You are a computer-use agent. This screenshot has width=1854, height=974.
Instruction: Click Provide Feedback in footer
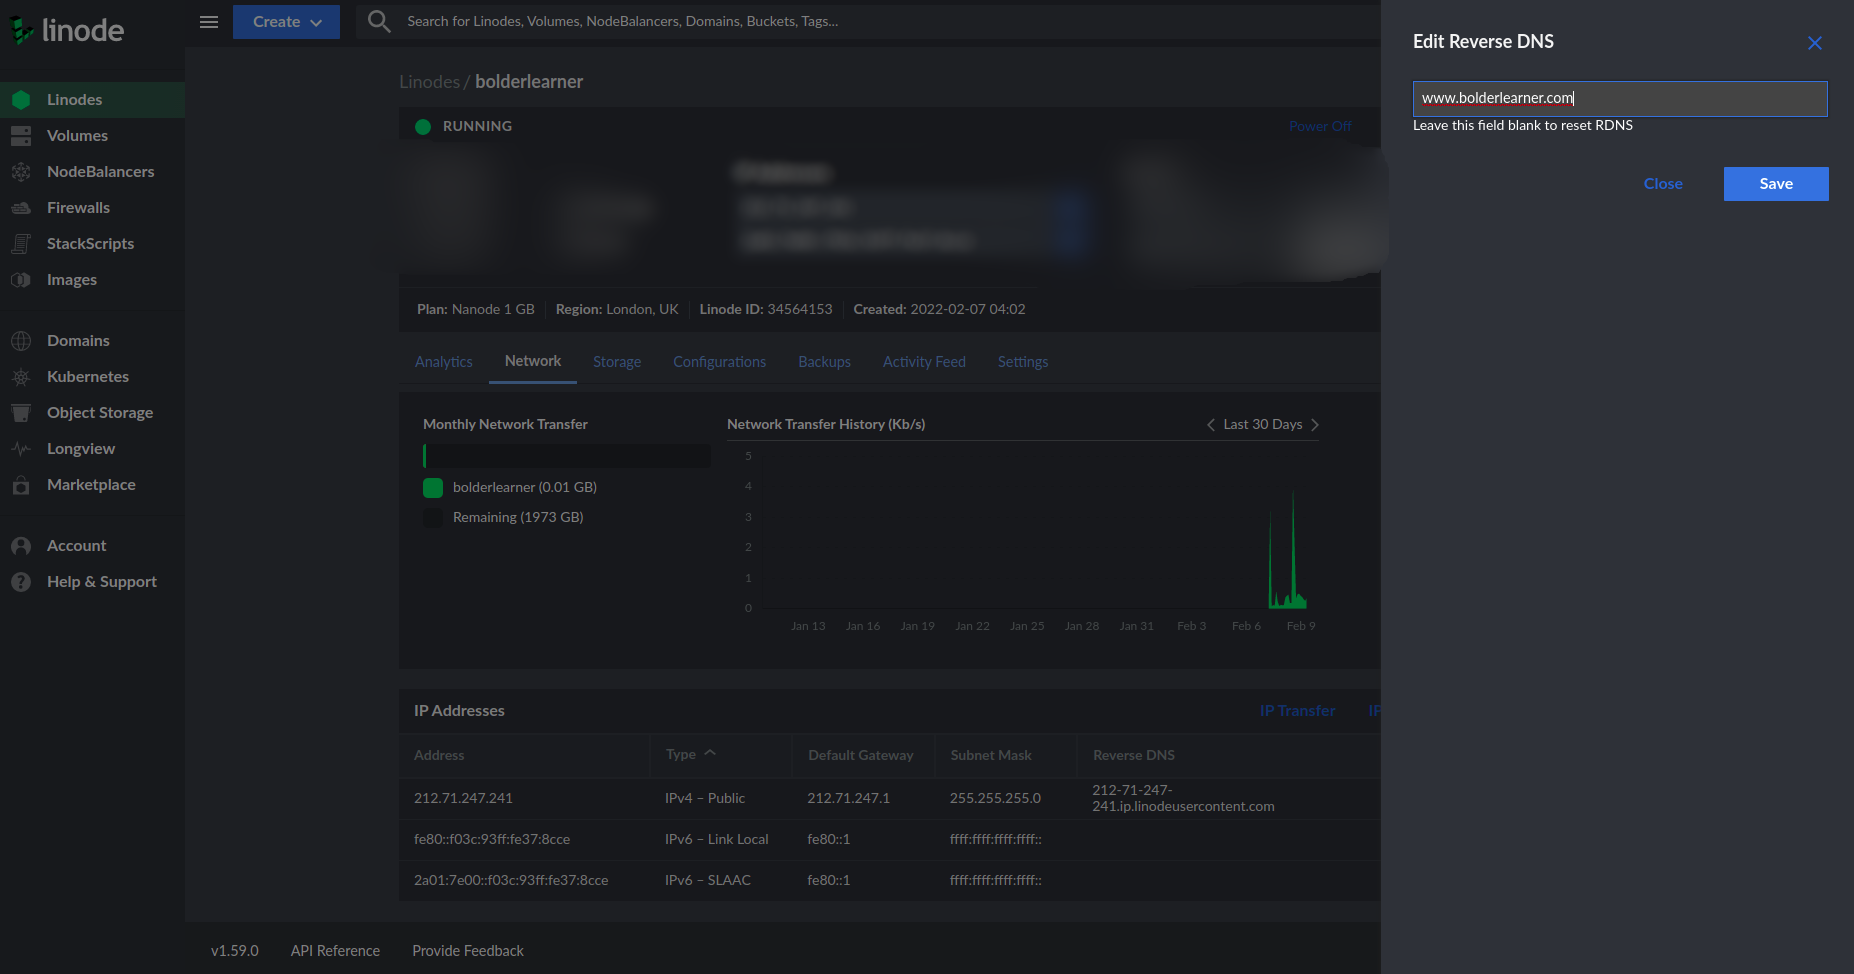point(468,951)
